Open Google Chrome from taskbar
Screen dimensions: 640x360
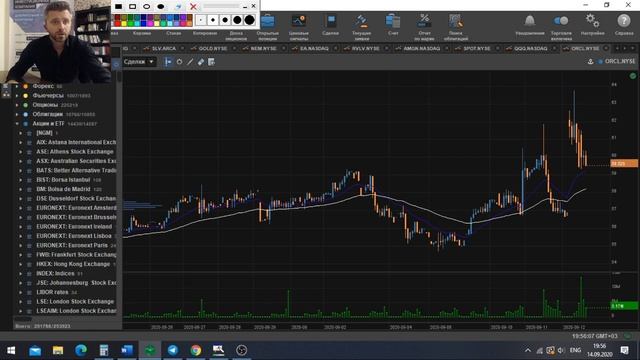point(196,350)
